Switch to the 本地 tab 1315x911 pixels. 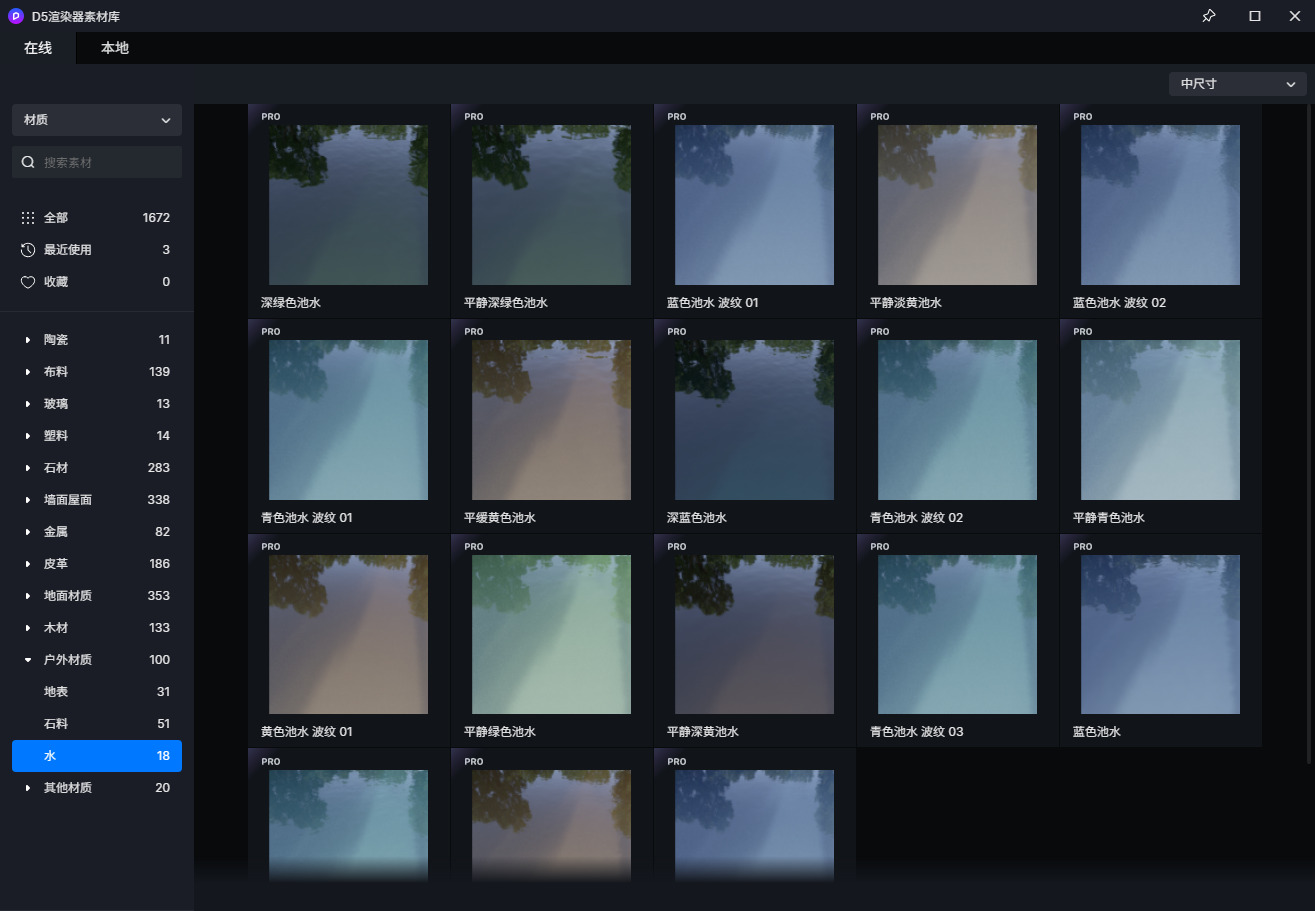coord(115,48)
